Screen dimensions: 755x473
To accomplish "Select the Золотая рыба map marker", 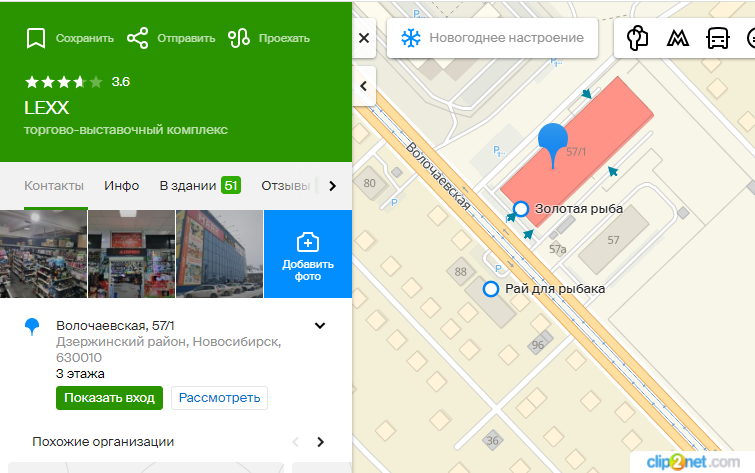I will (x=520, y=209).
